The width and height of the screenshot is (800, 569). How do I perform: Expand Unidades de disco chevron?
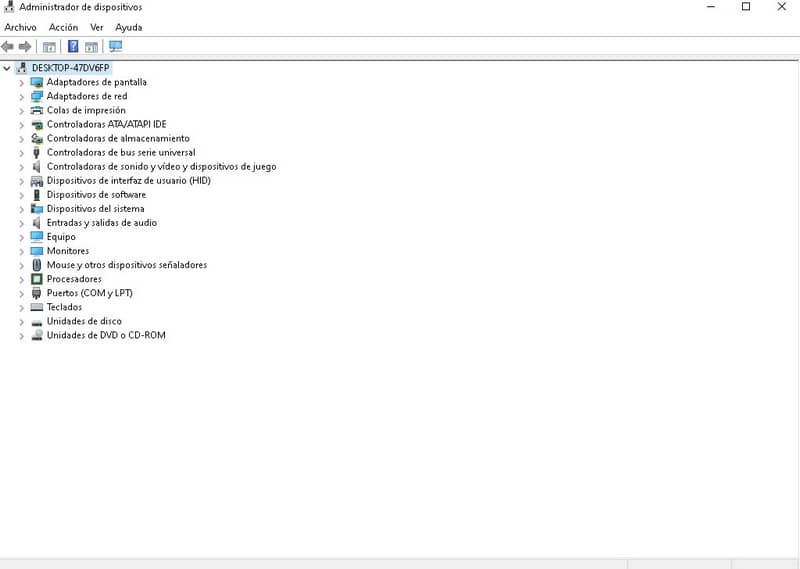coord(21,322)
